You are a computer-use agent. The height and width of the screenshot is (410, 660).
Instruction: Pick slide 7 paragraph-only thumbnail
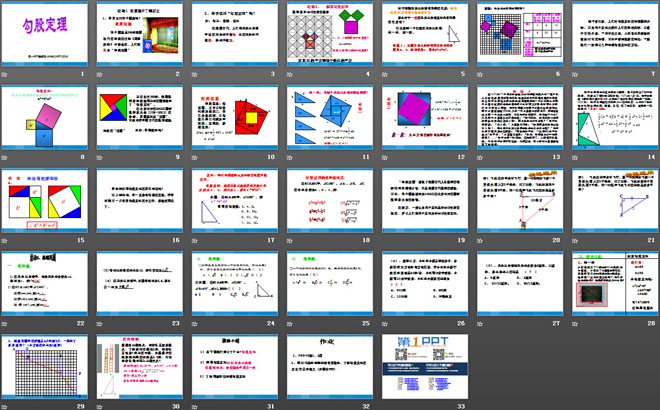[615, 34]
